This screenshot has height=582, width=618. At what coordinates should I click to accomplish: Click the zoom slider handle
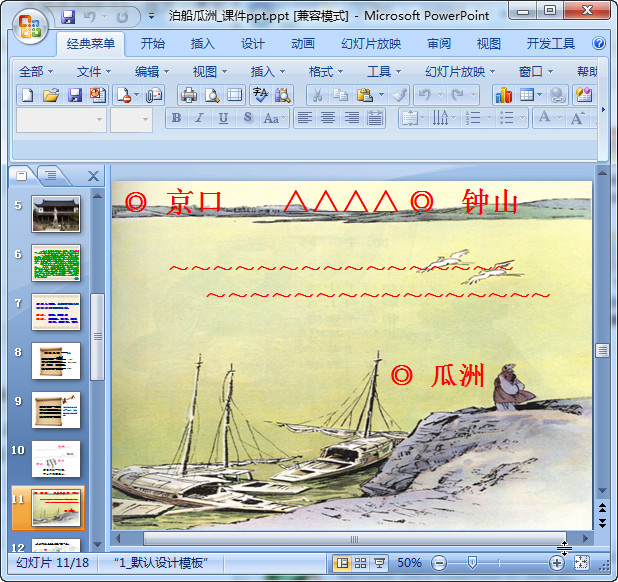pyautogui.click(x=472, y=562)
